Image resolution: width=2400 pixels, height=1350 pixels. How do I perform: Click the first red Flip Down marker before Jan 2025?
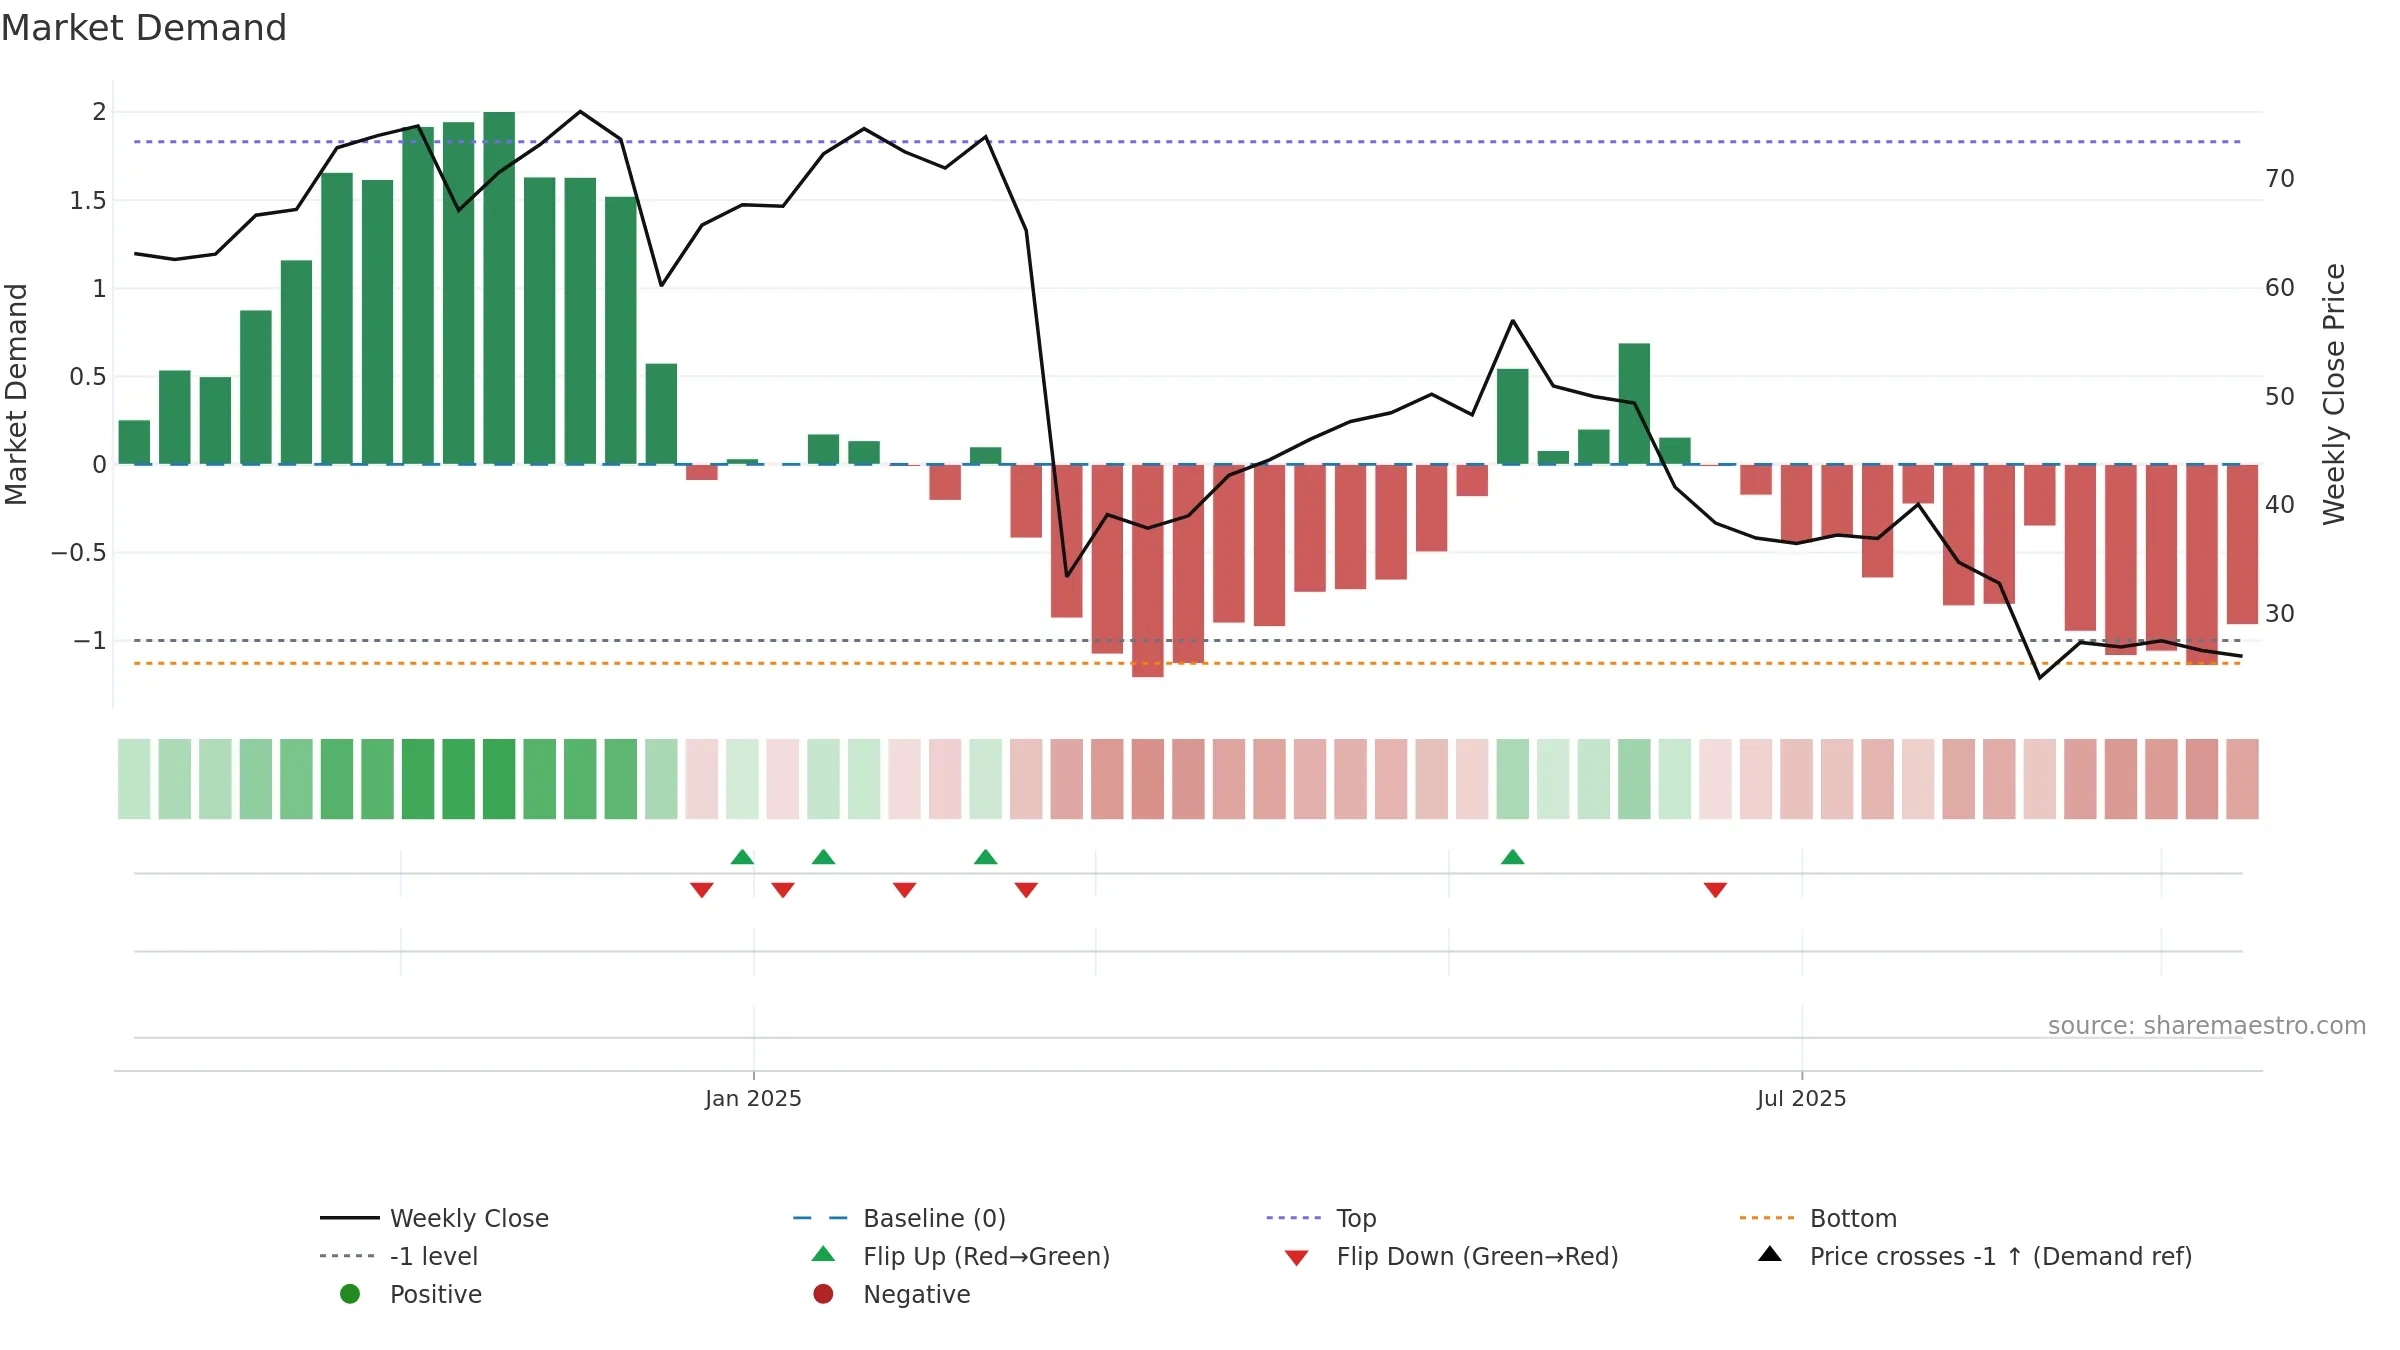point(702,890)
